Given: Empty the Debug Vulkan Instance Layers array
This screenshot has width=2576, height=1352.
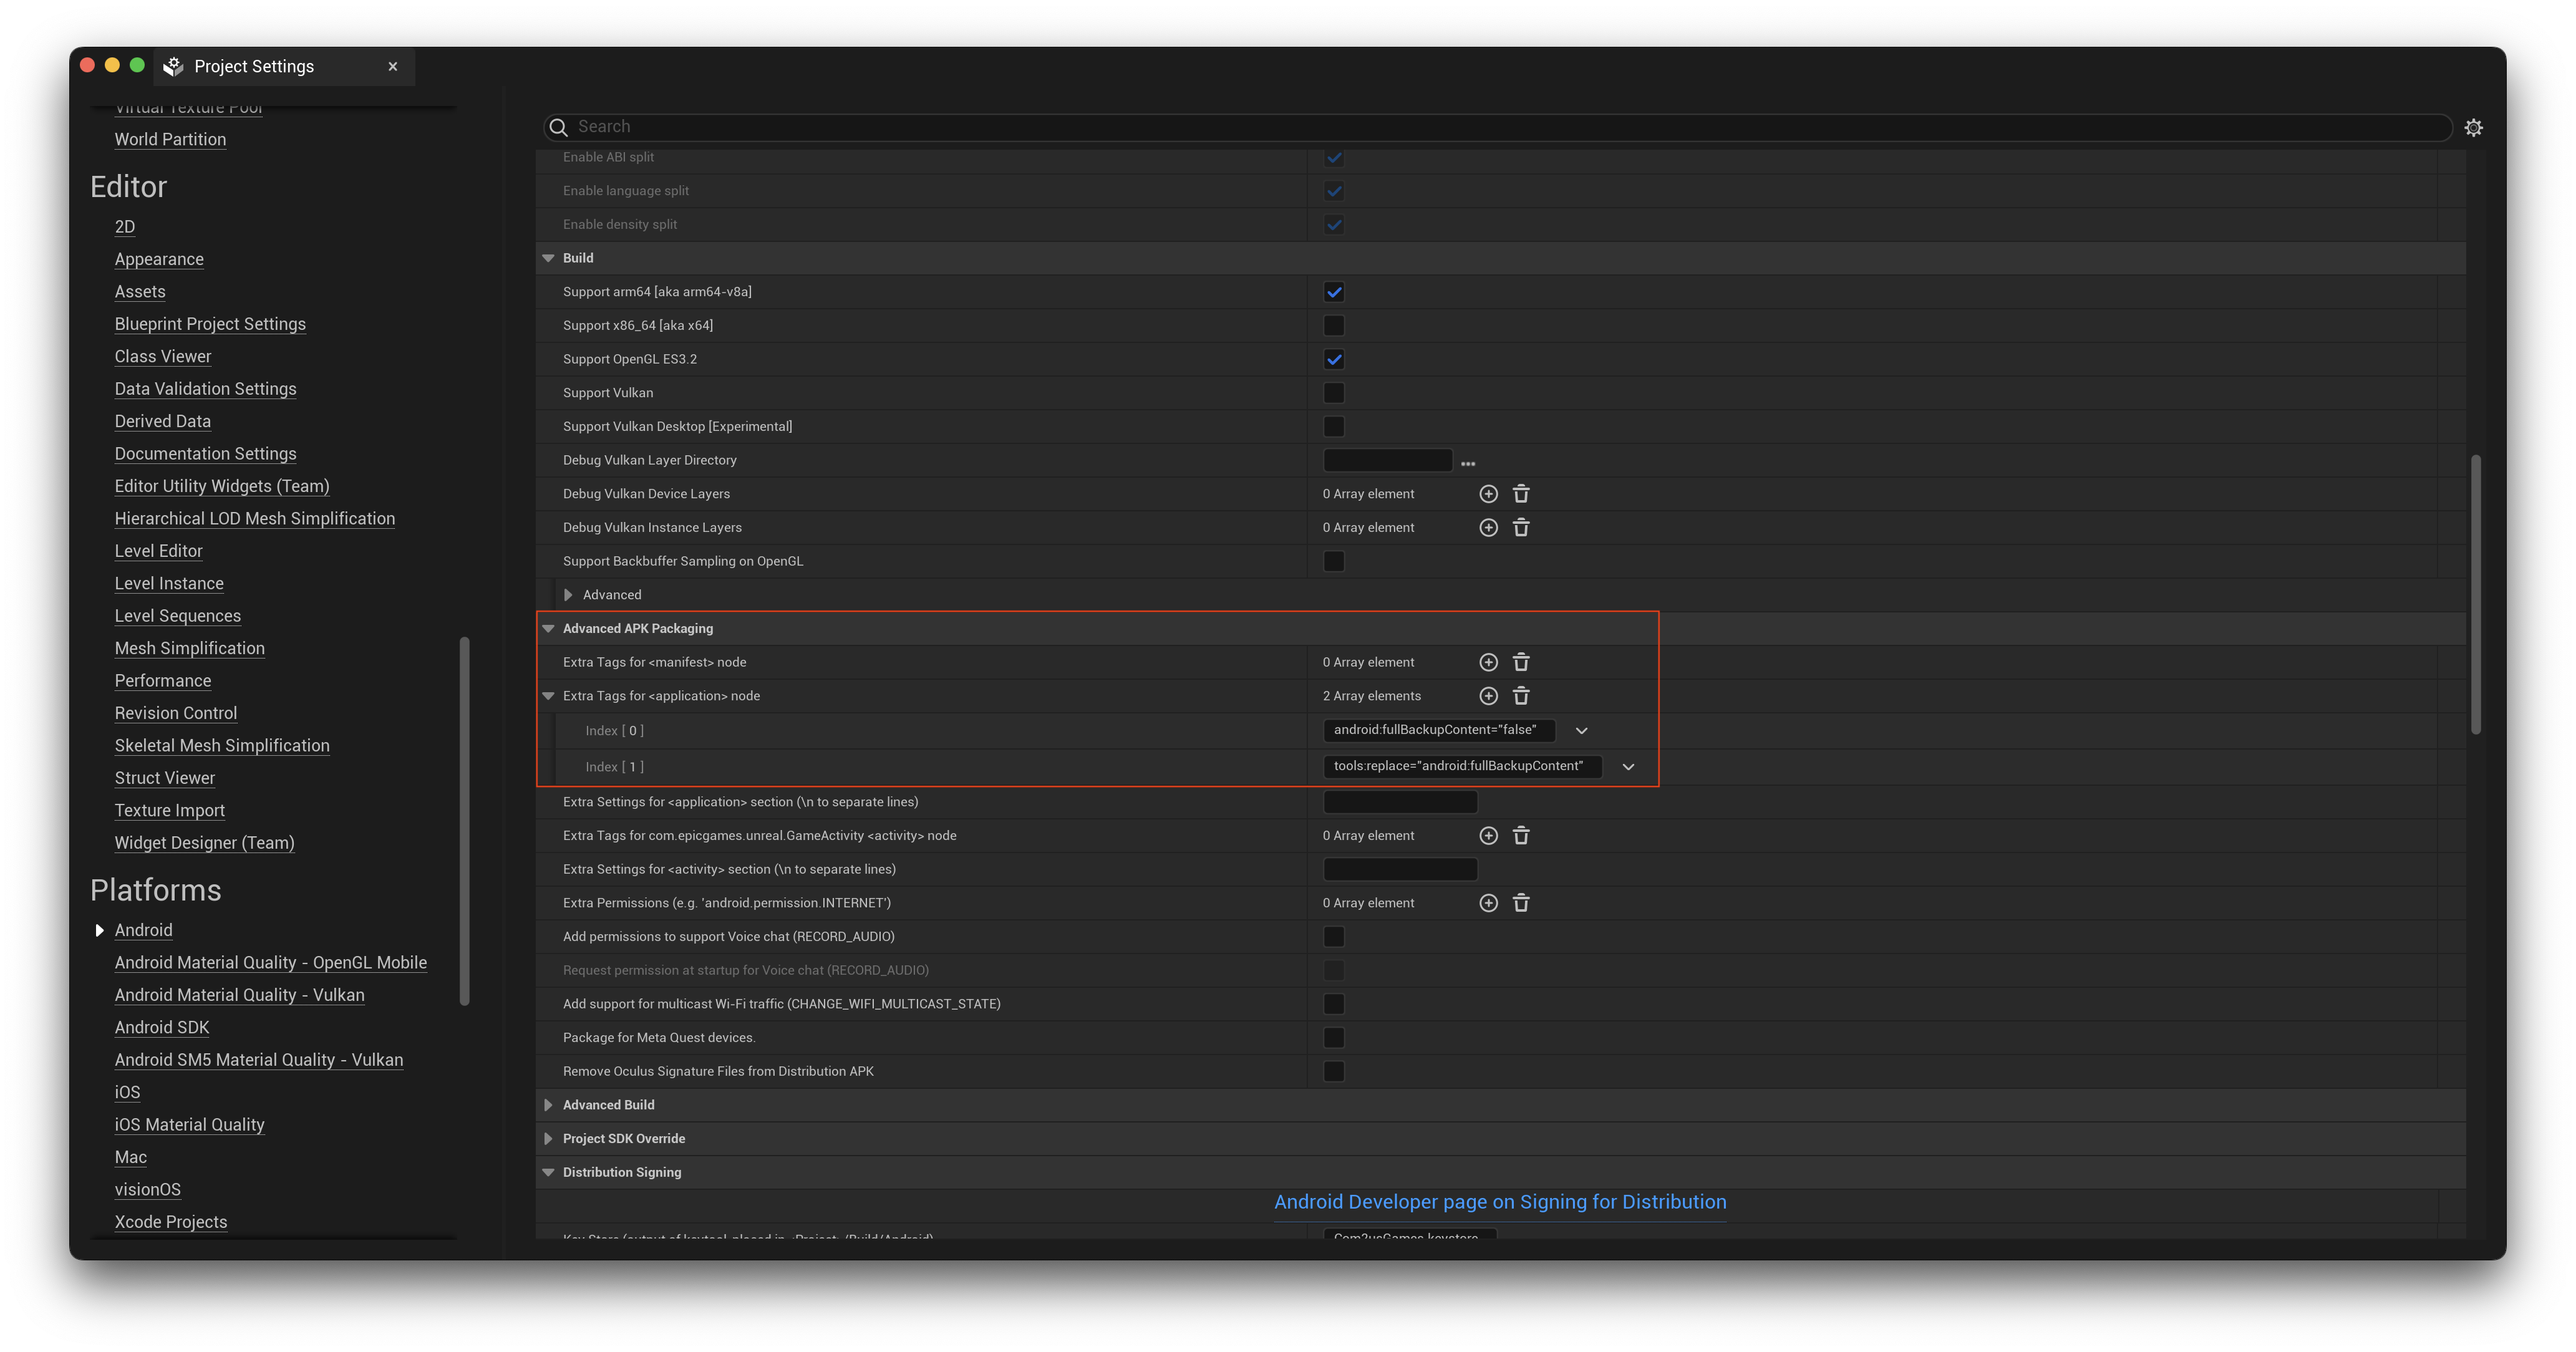Looking at the screenshot, I should (x=1521, y=528).
